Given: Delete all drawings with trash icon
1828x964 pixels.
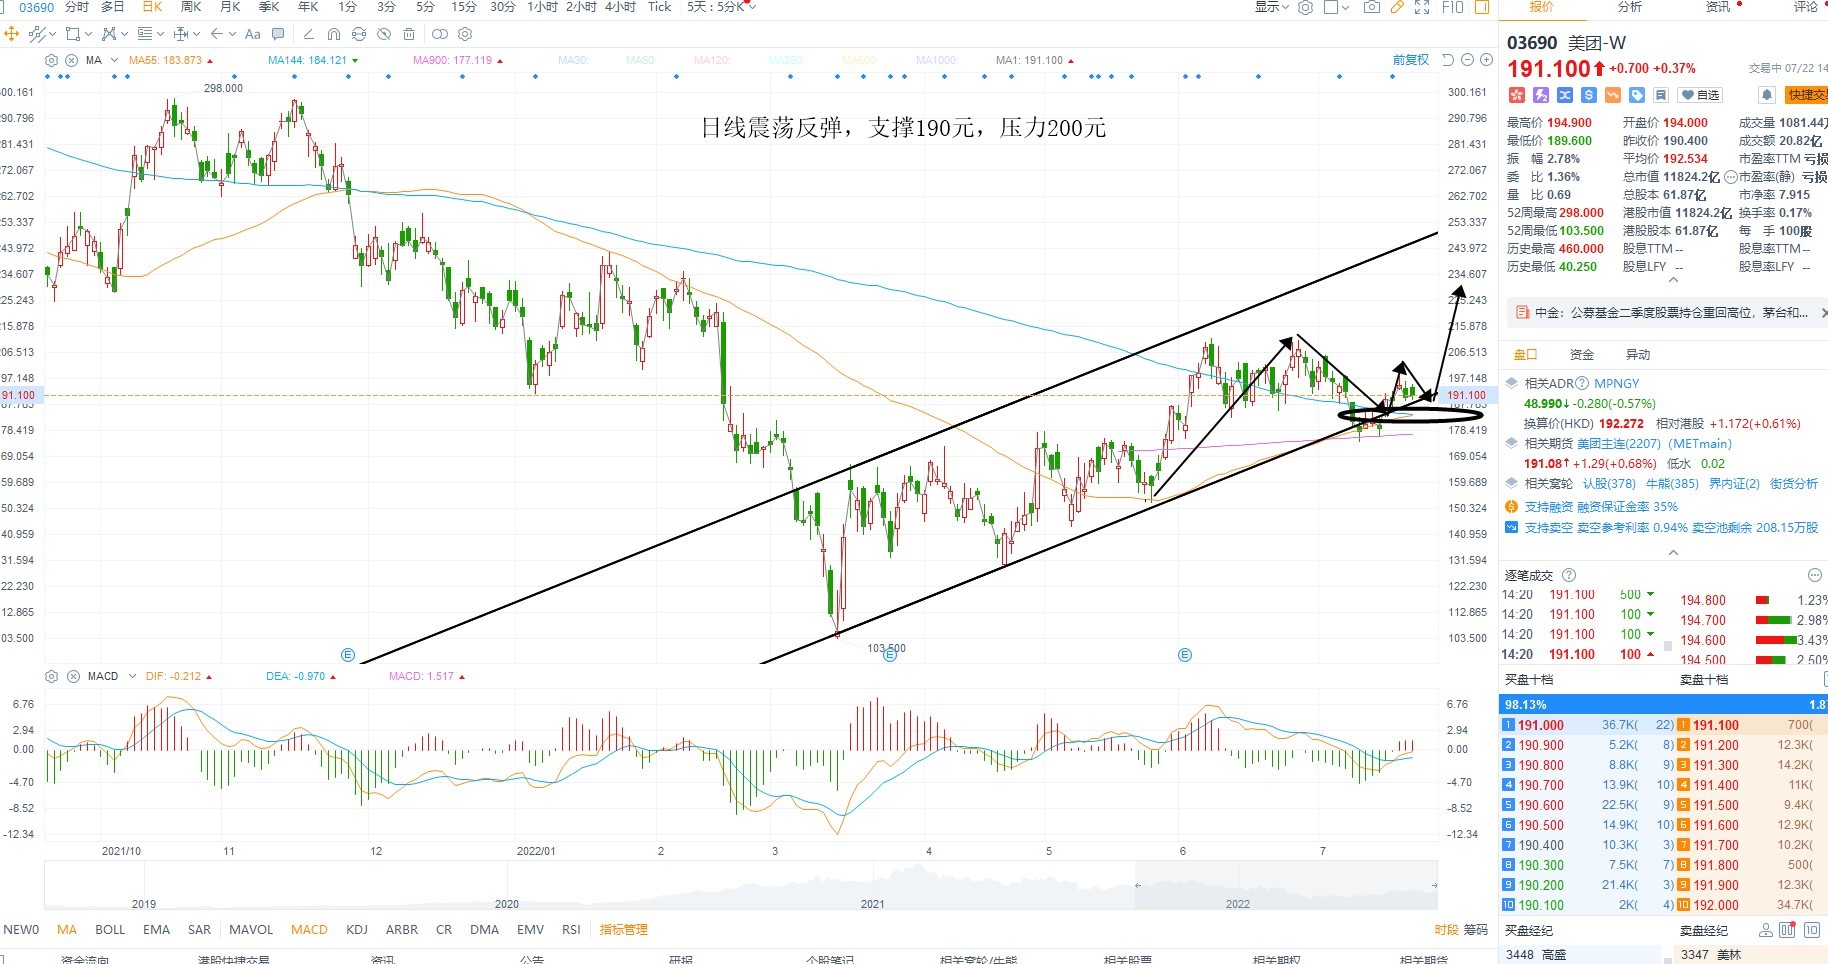Looking at the screenshot, I should coord(409,34).
